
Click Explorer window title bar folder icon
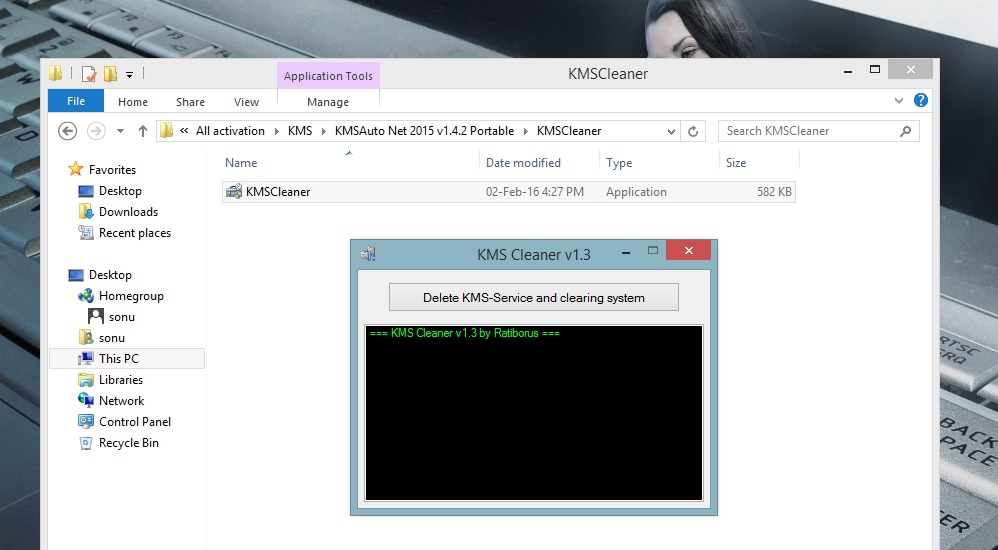55,74
